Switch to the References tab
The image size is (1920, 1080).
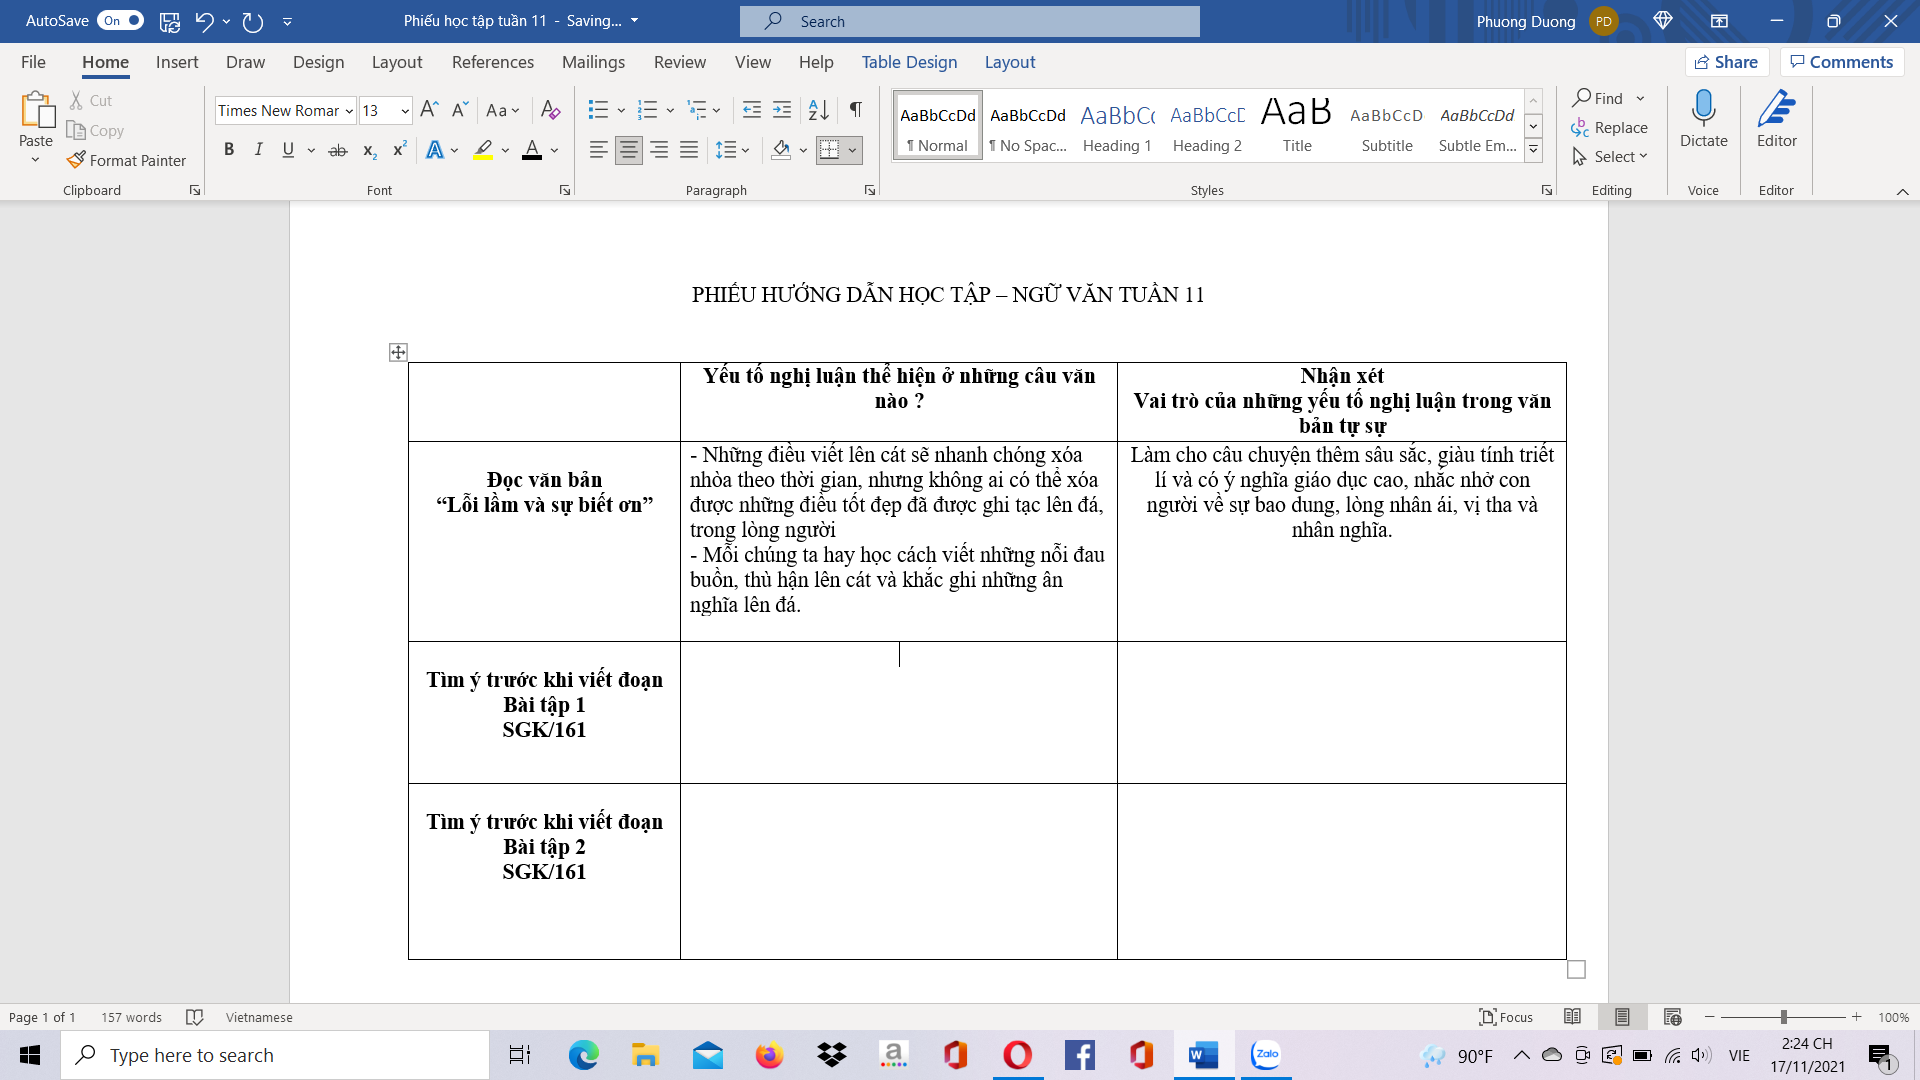tap(492, 62)
